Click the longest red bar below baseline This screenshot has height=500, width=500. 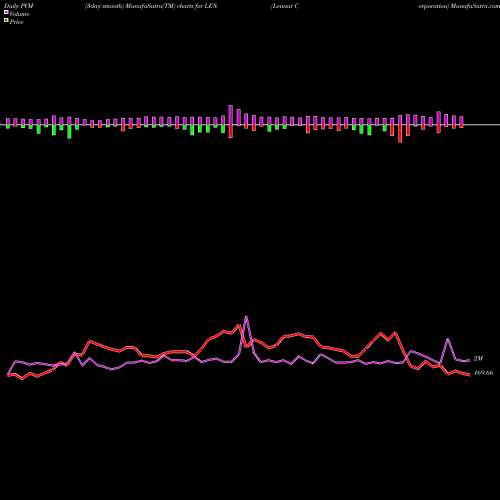[x=400, y=134]
